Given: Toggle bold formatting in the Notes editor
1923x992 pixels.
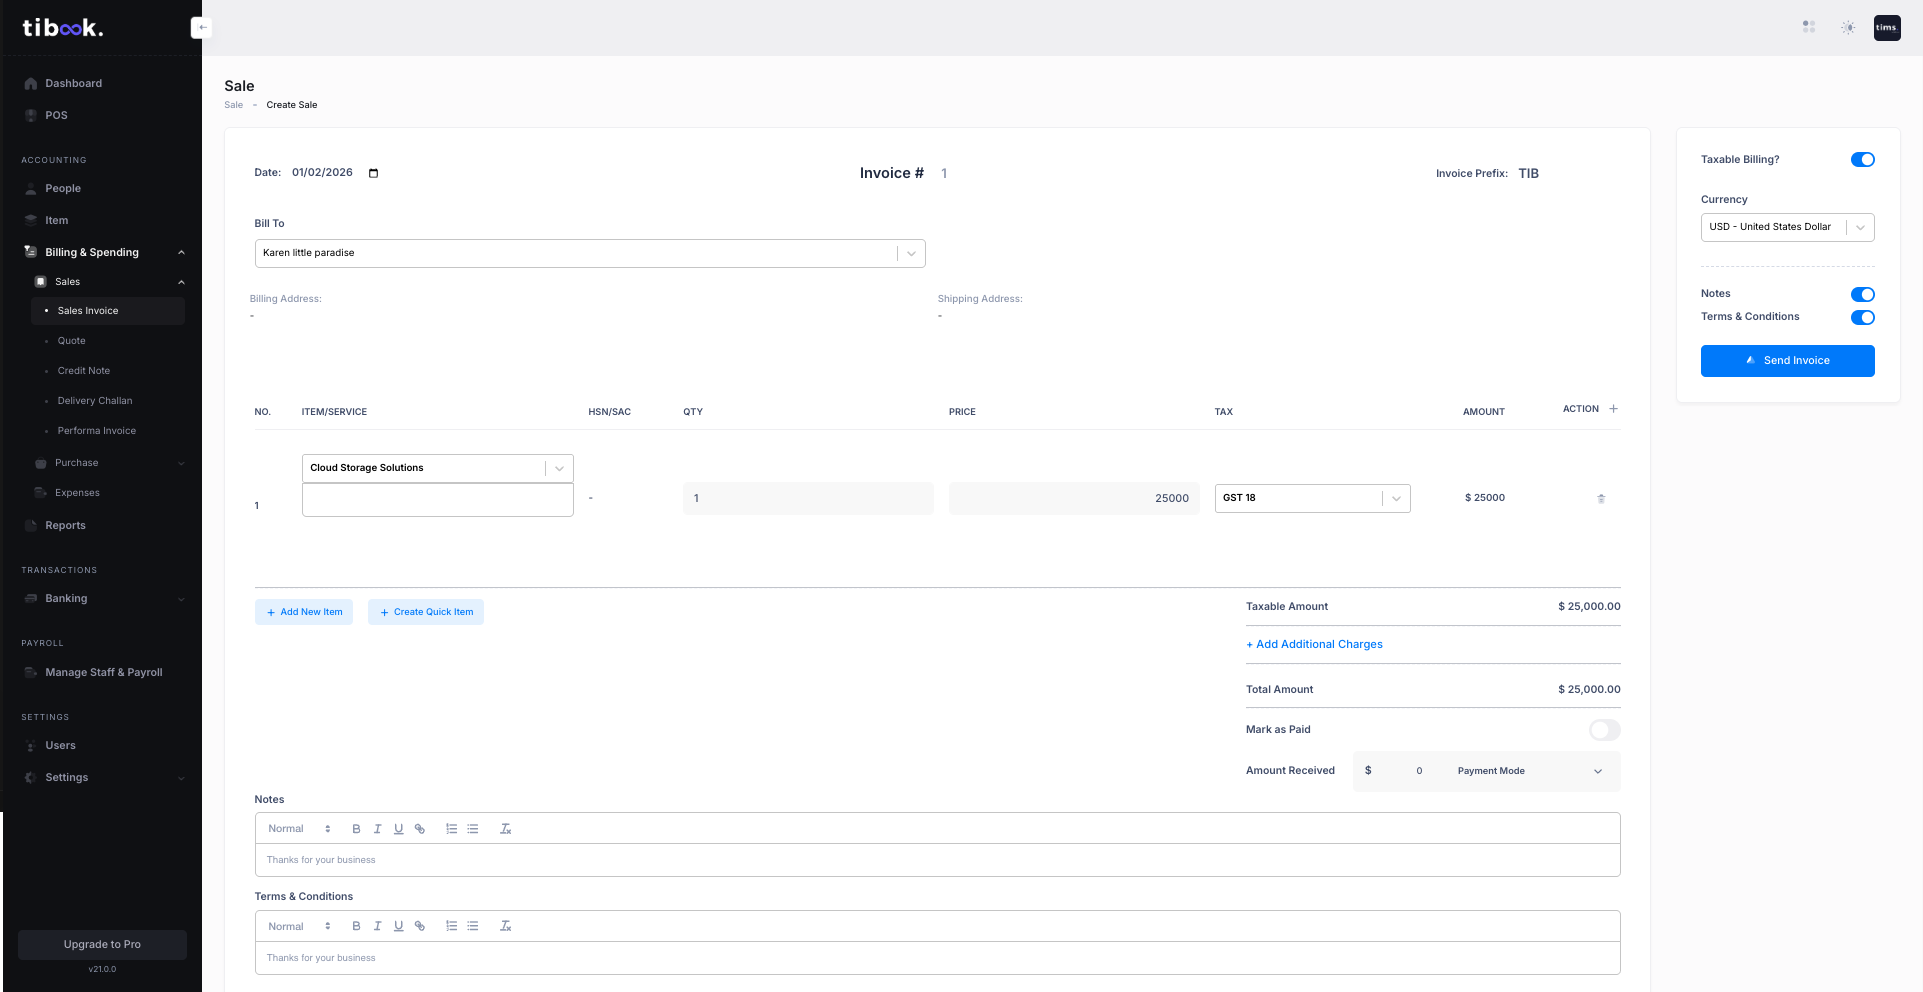Looking at the screenshot, I should (x=356, y=828).
